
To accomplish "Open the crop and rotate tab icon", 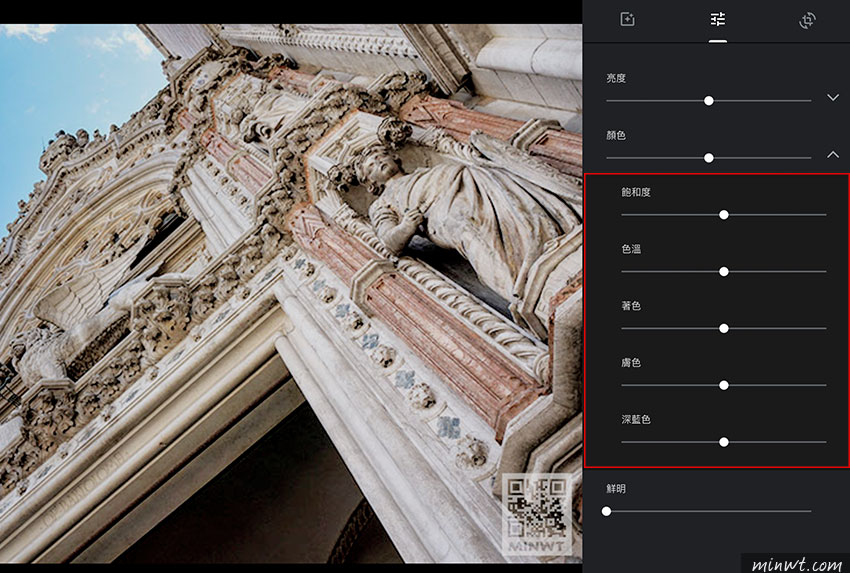I will tap(808, 20).
